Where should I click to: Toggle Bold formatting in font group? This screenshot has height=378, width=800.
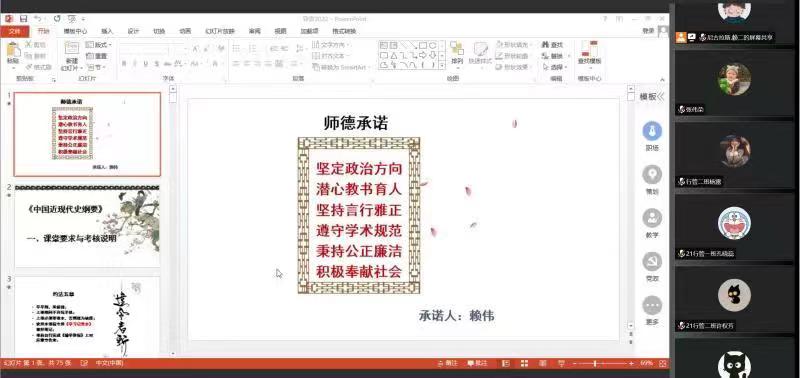123,64
